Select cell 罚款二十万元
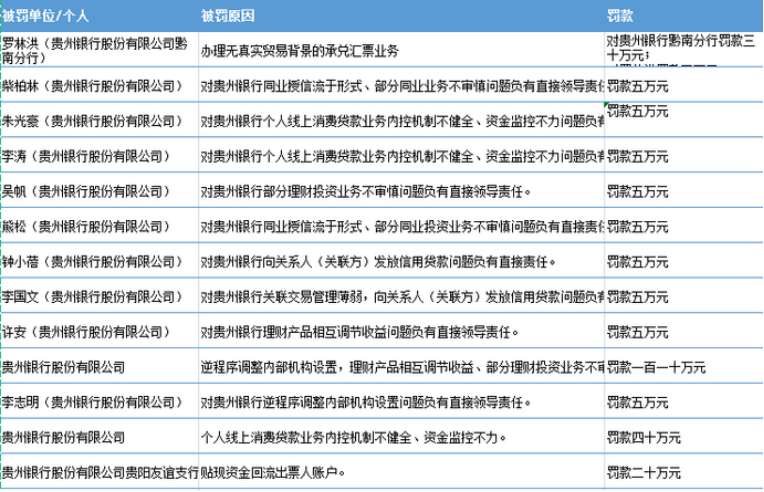 click(x=684, y=471)
